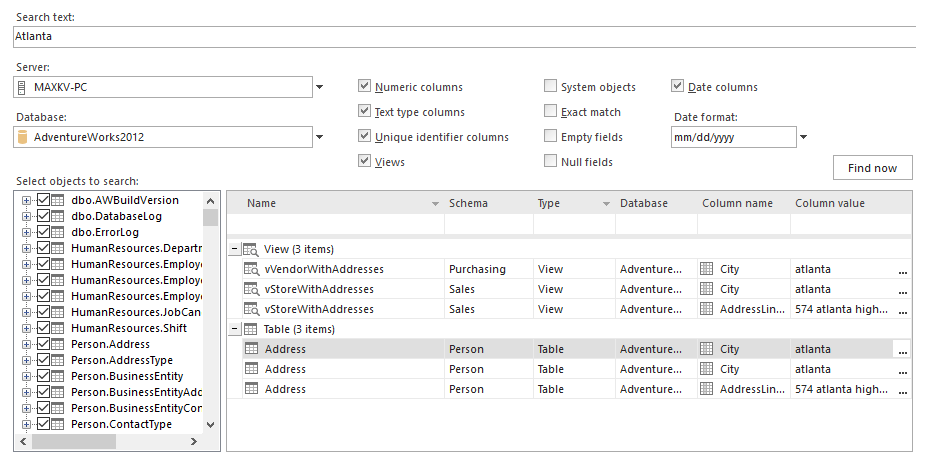Enable Empty fields checkbox

tap(550, 136)
